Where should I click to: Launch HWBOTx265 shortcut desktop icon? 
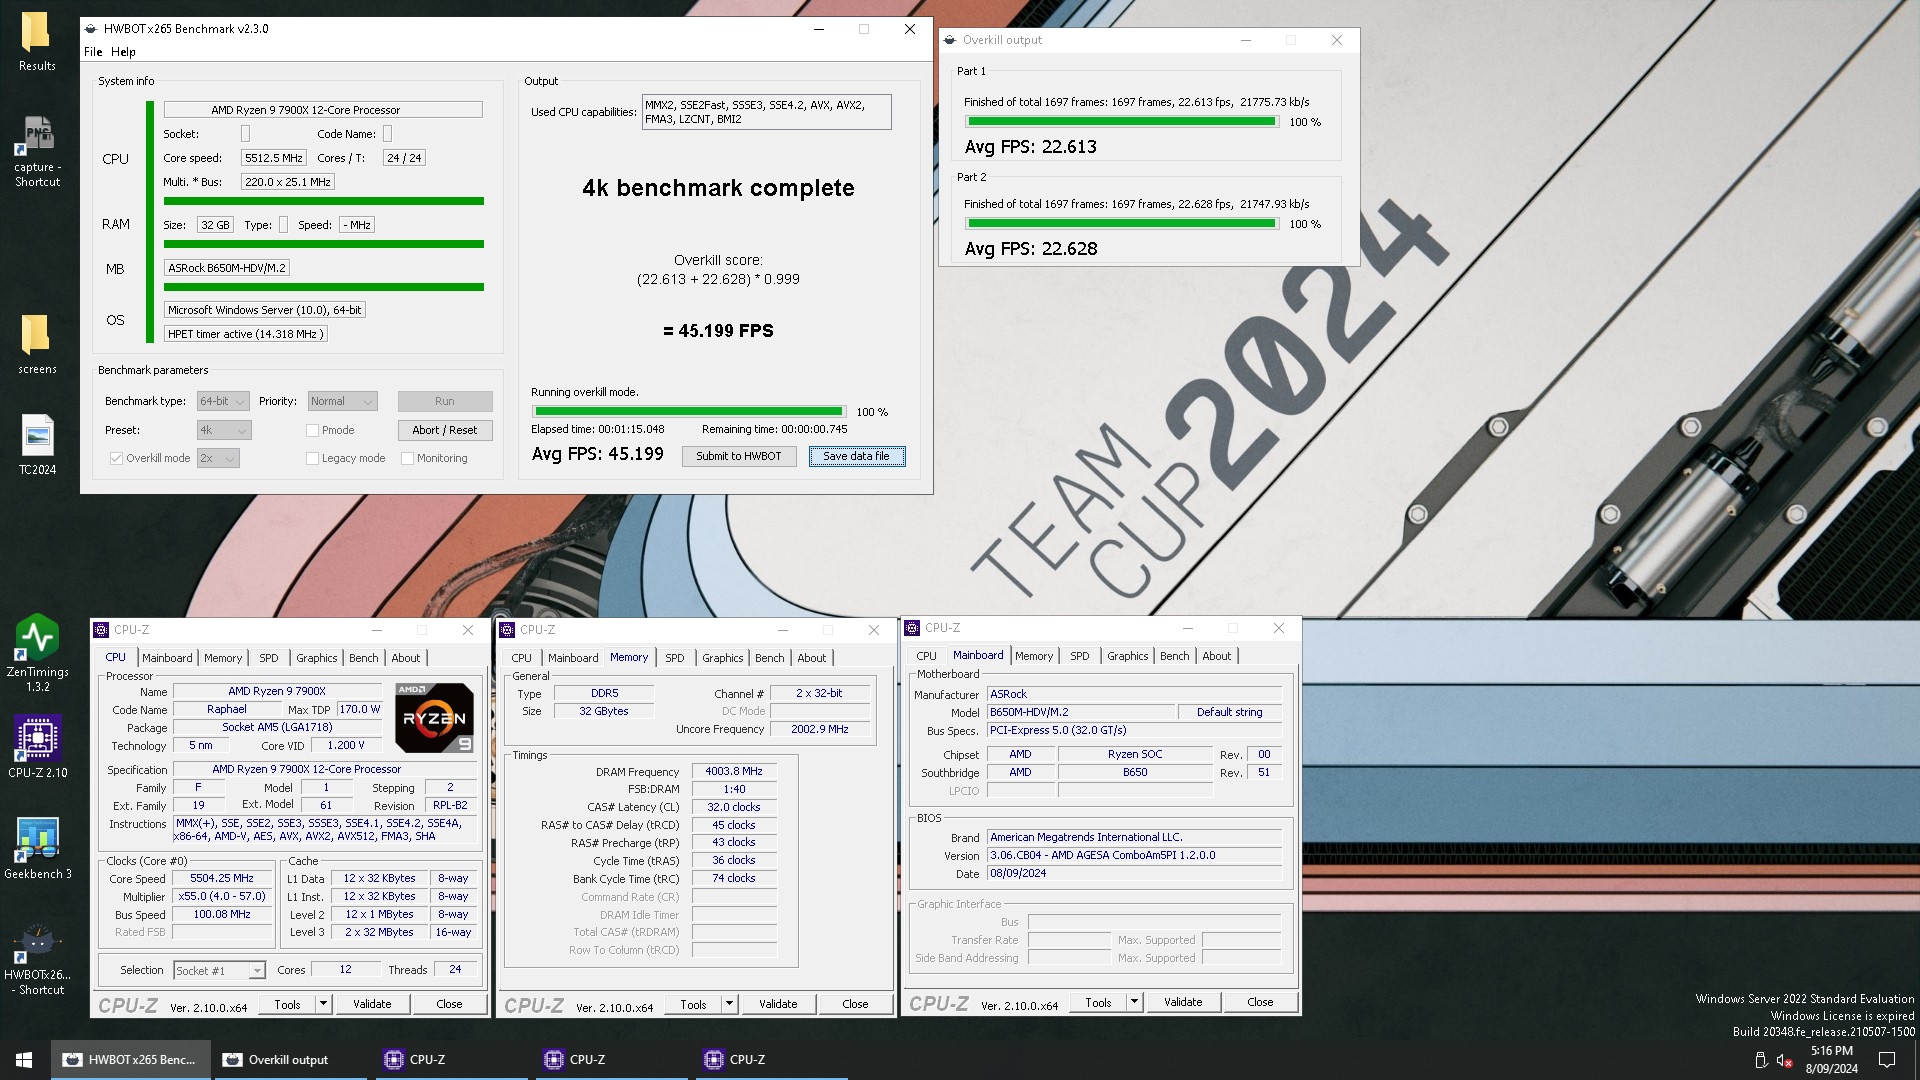point(37,960)
